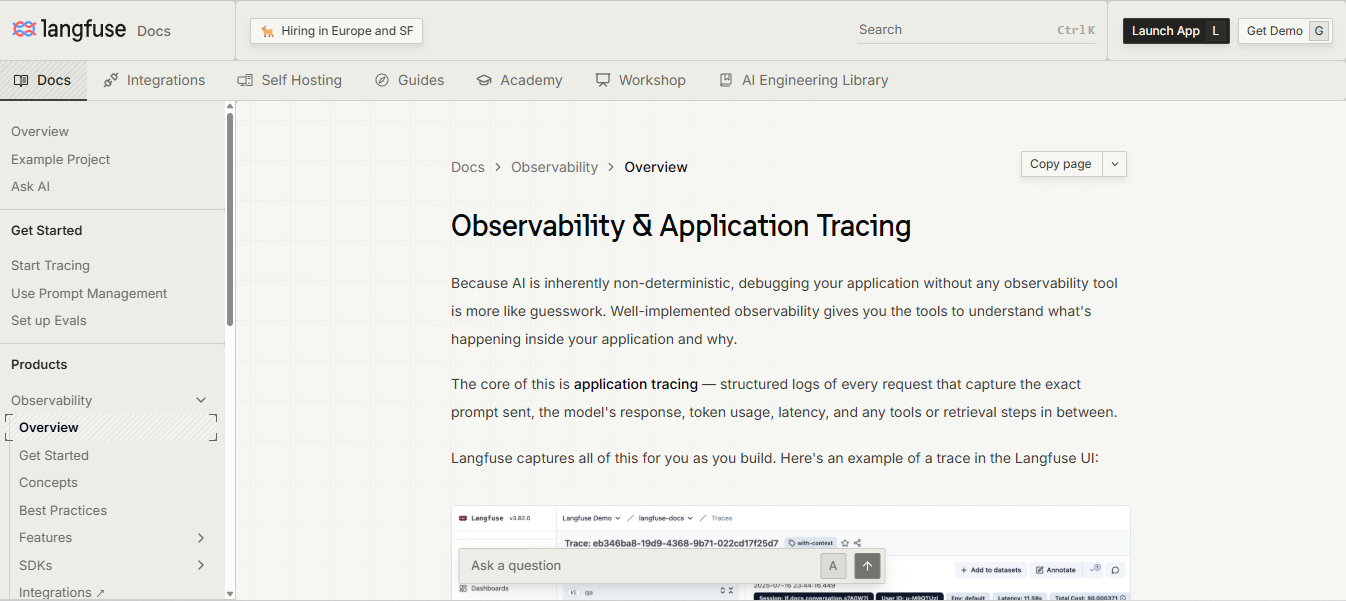The height and width of the screenshot is (601, 1346).
Task: Open top Overview link in sidebar
Action: [x=40, y=132]
